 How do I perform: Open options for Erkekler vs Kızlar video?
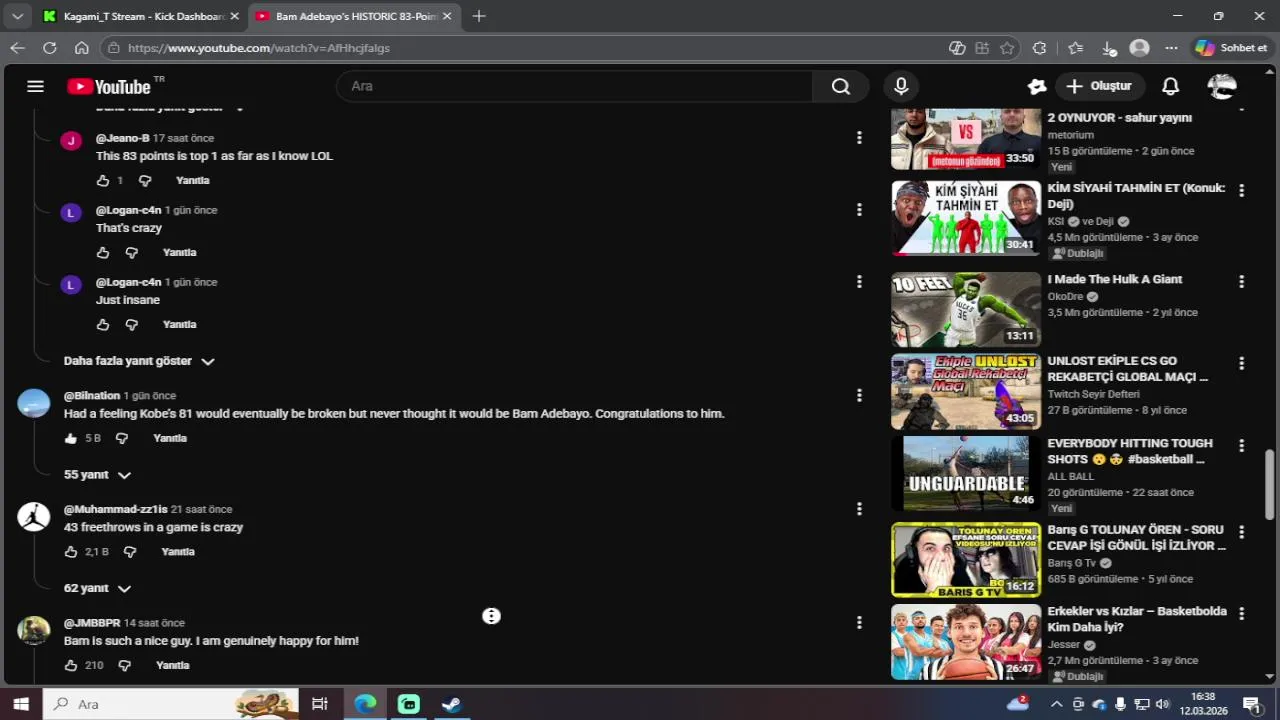tap(1241, 613)
